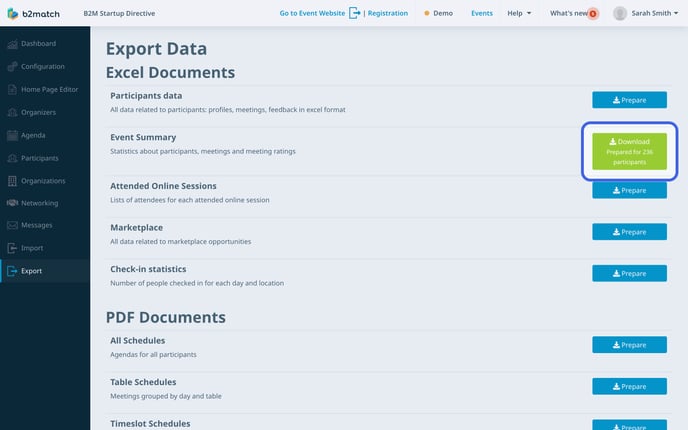Prepare the Table Schedules PDF
Image resolution: width=688 pixels, height=430 pixels.
pos(629,387)
